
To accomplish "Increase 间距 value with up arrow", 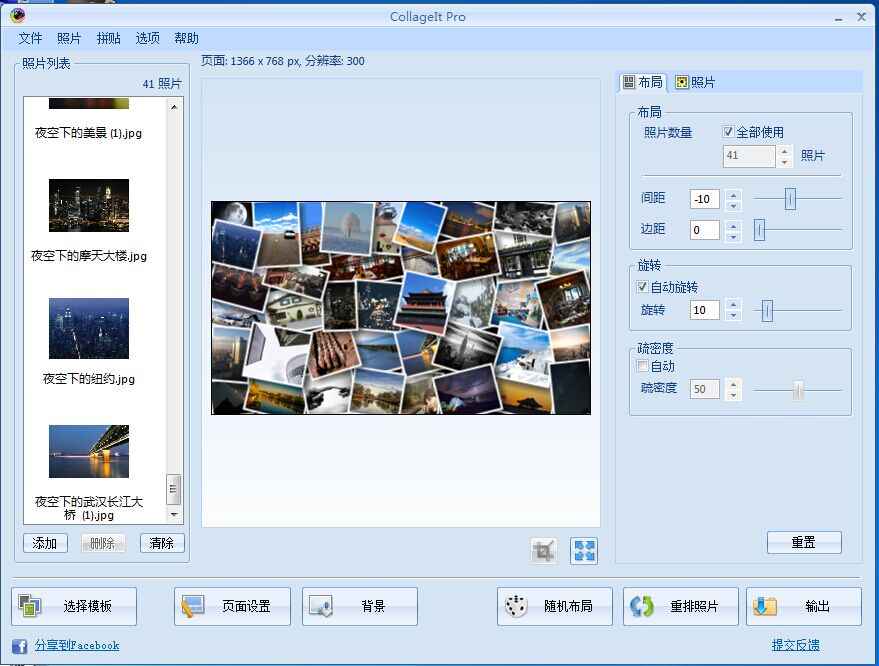I will (733, 195).
